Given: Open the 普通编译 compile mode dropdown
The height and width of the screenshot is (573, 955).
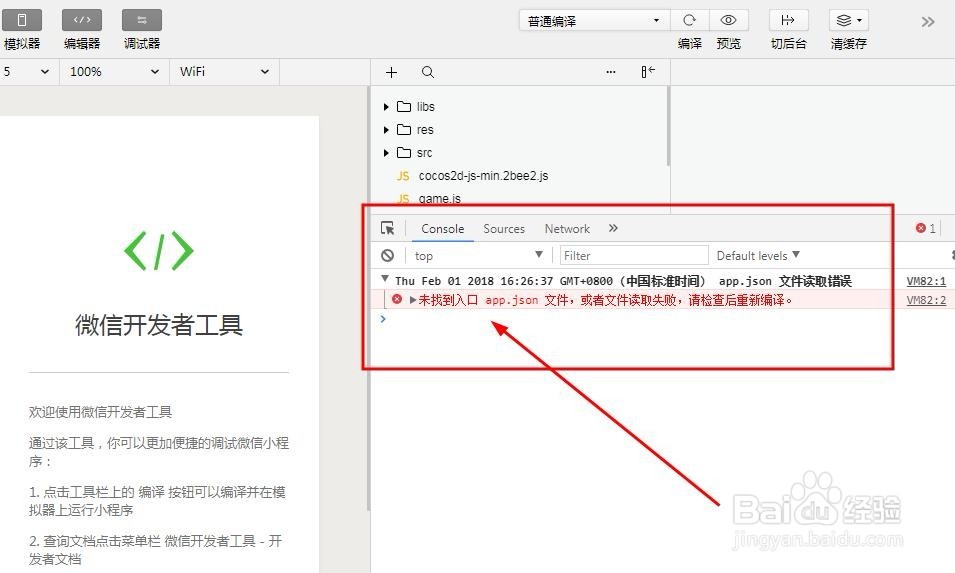Looking at the screenshot, I should pyautogui.click(x=594, y=21).
